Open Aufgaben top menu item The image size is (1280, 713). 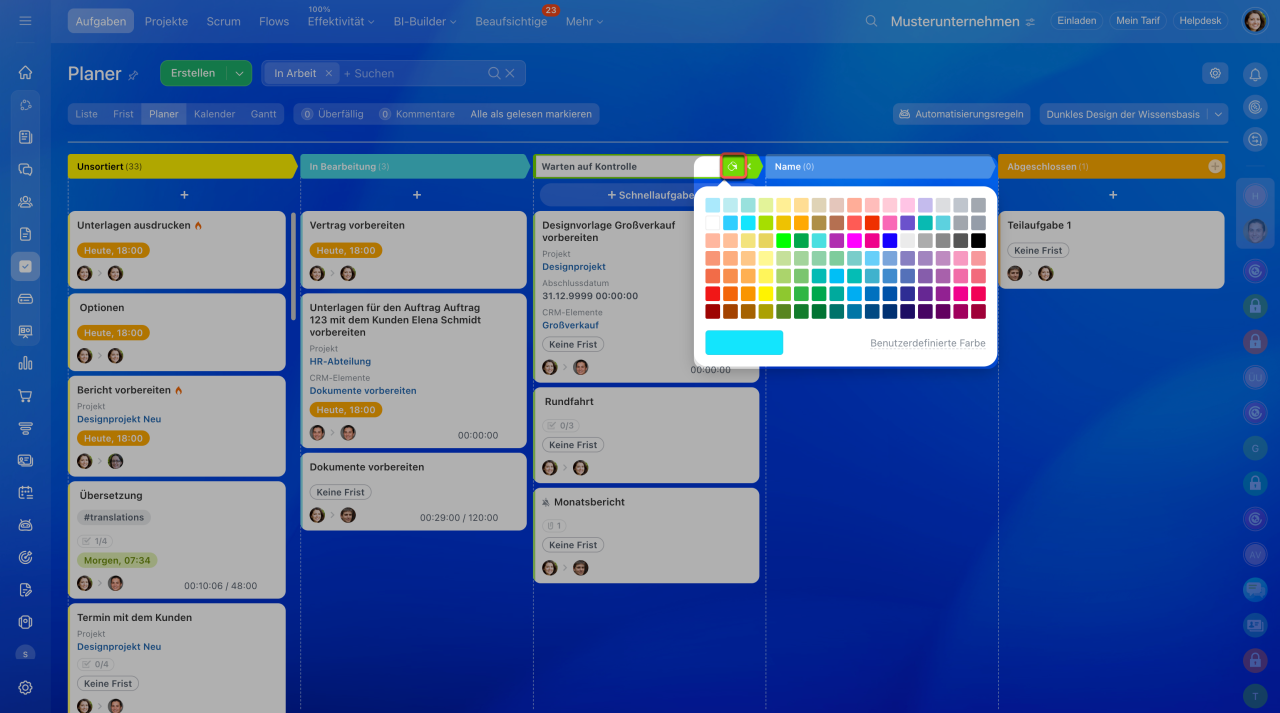pyautogui.click(x=101, y=21)
